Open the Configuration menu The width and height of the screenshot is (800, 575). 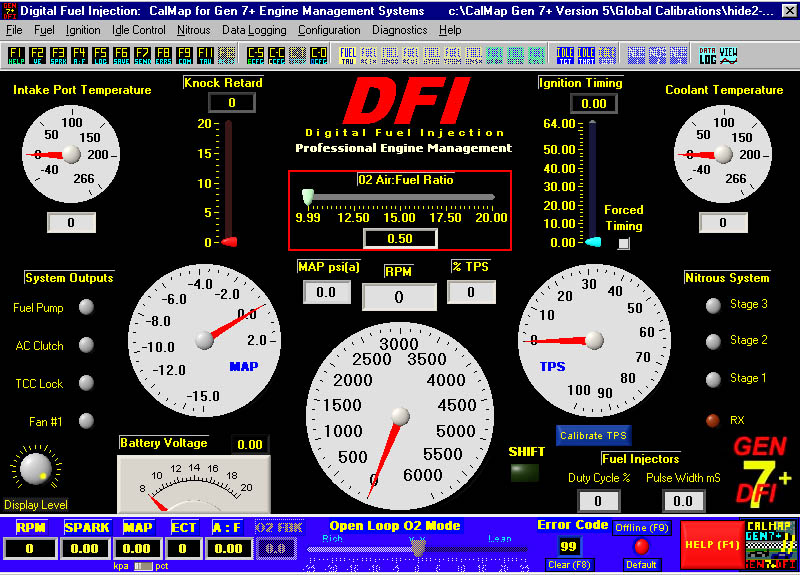pos(329,30)
